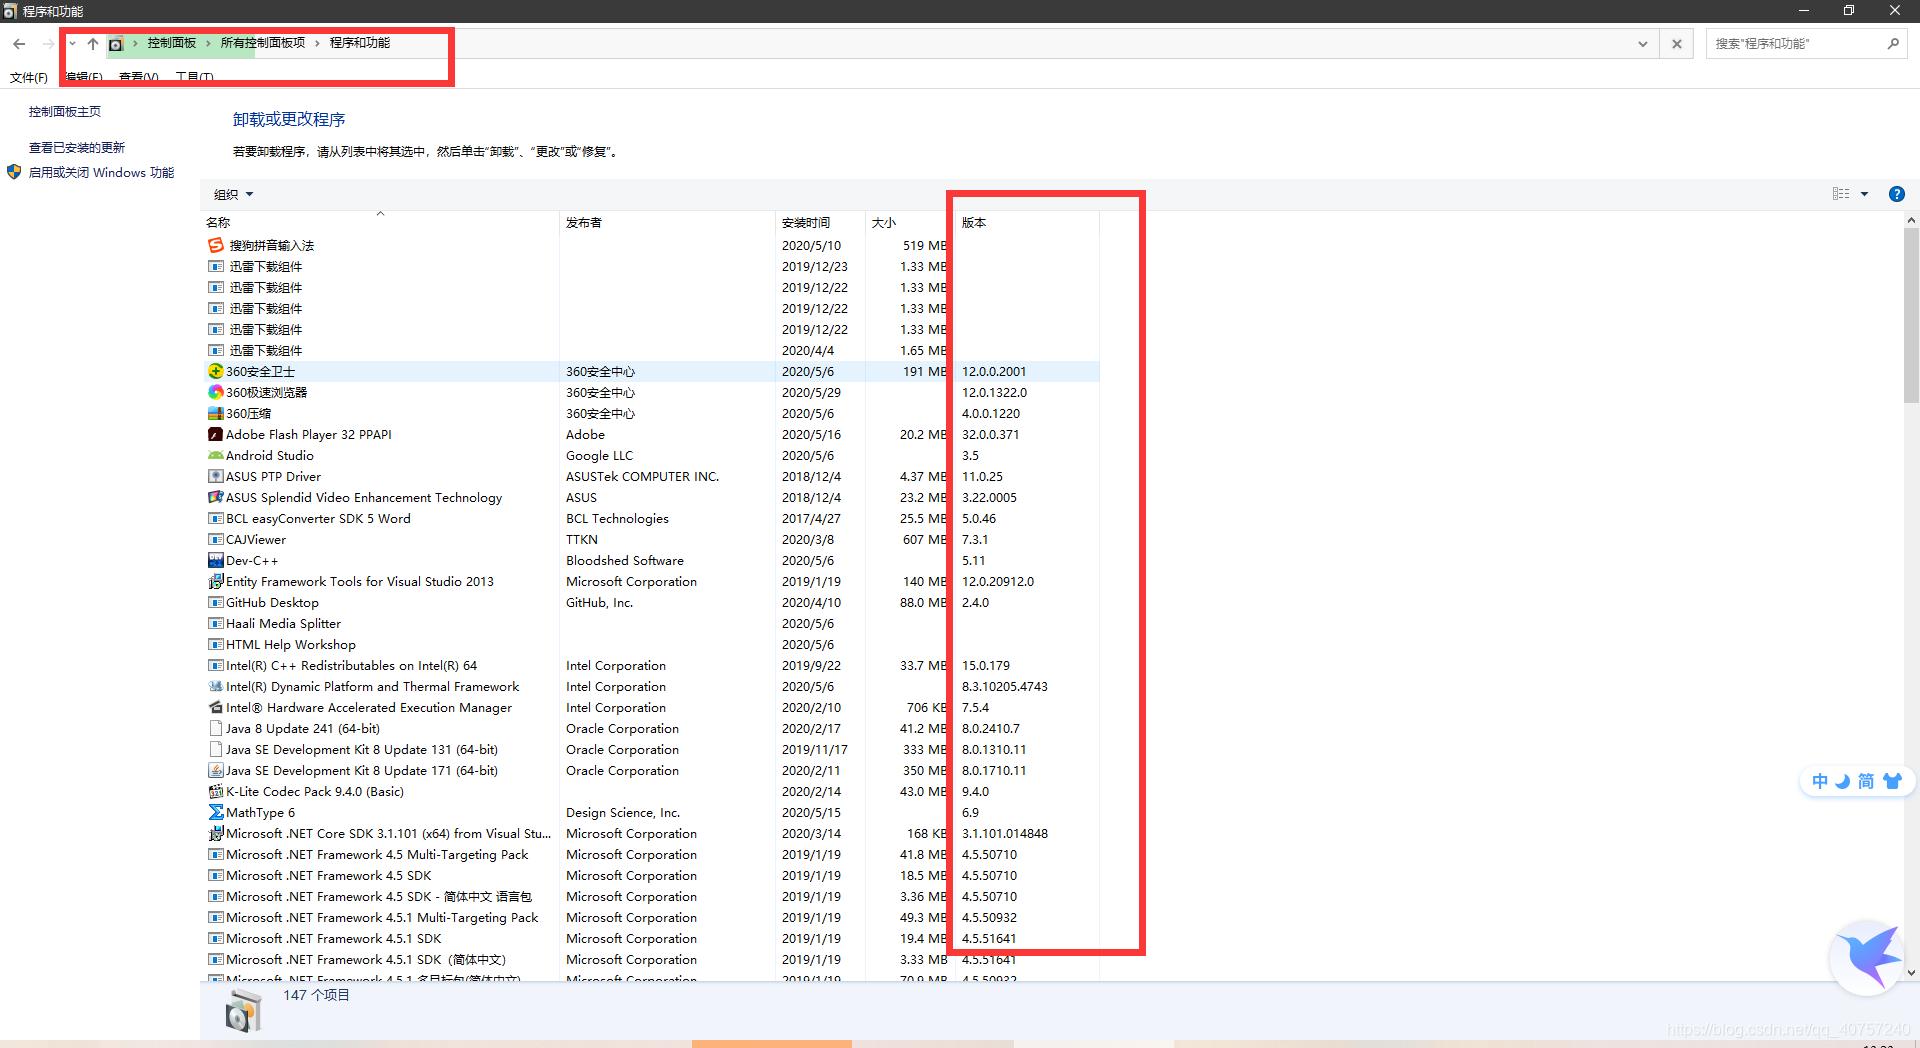Go back with the back arrow

19,43
